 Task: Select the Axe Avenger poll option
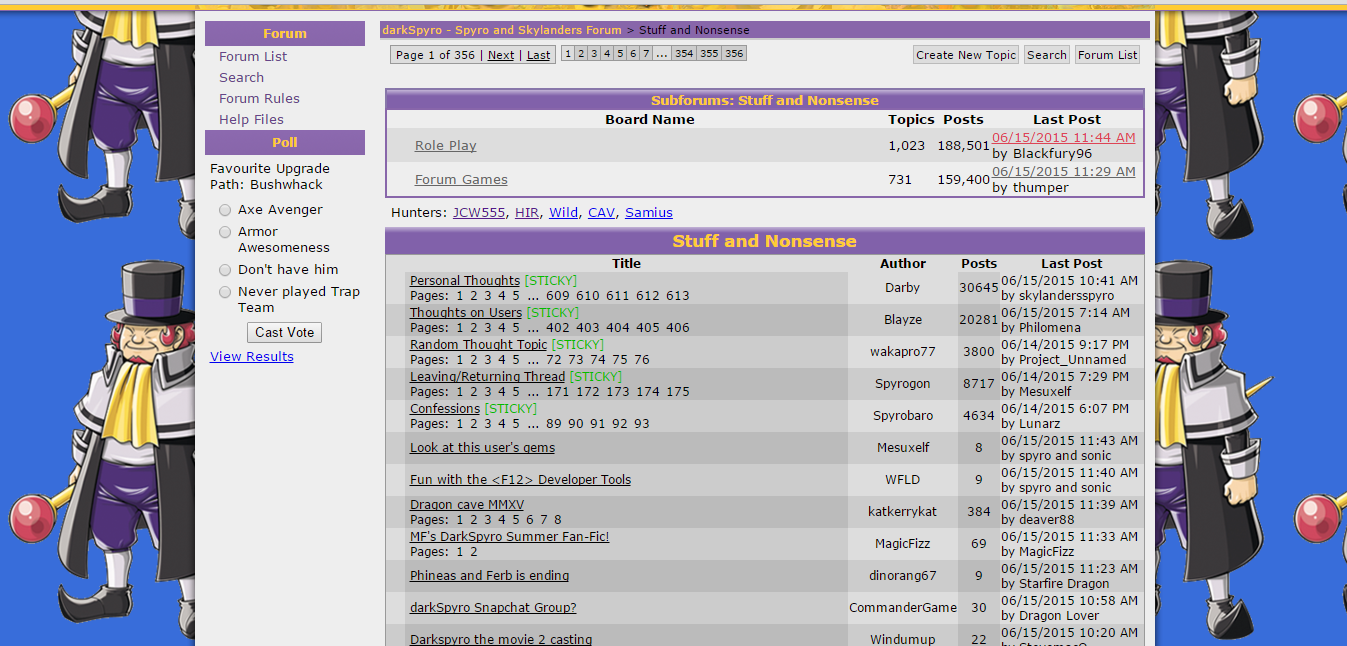click(x=225, y=210)
